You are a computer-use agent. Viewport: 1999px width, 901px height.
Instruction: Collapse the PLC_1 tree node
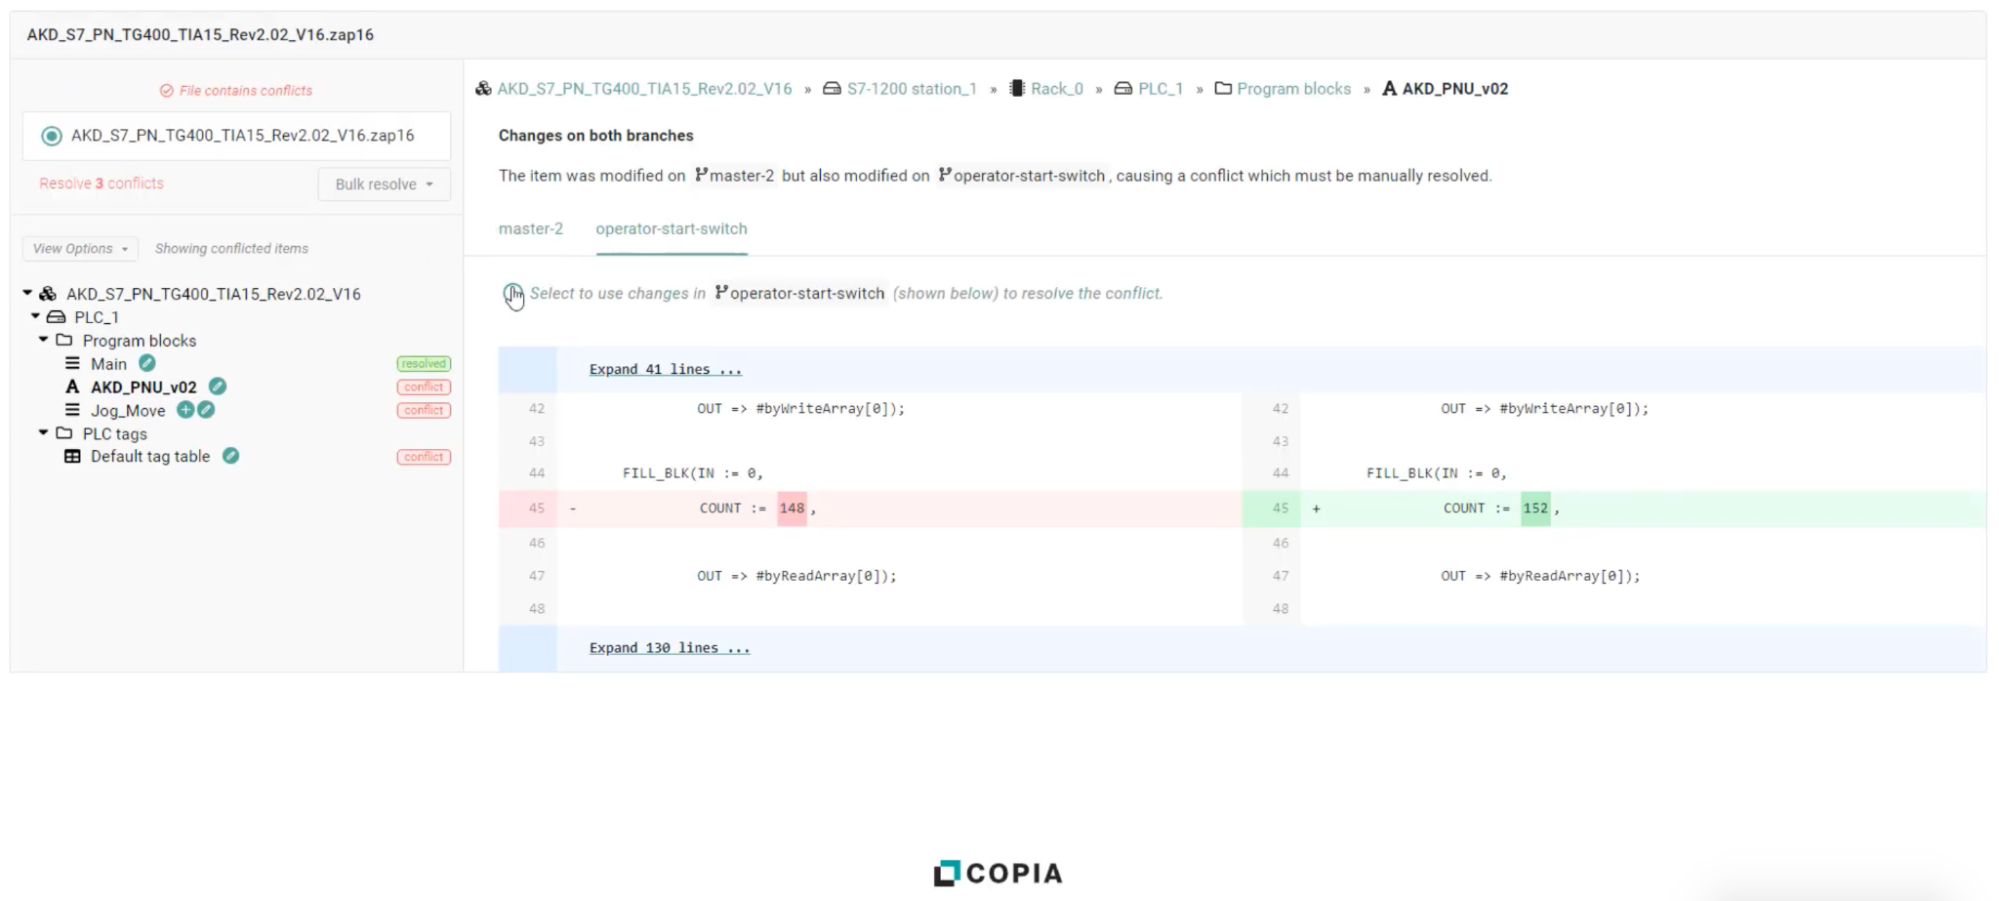35,316
